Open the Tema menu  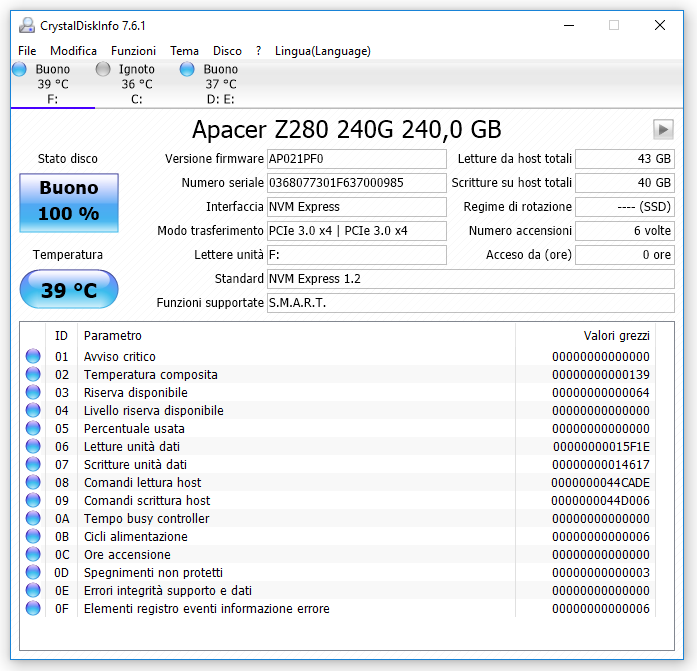click(x=184, y=51)
